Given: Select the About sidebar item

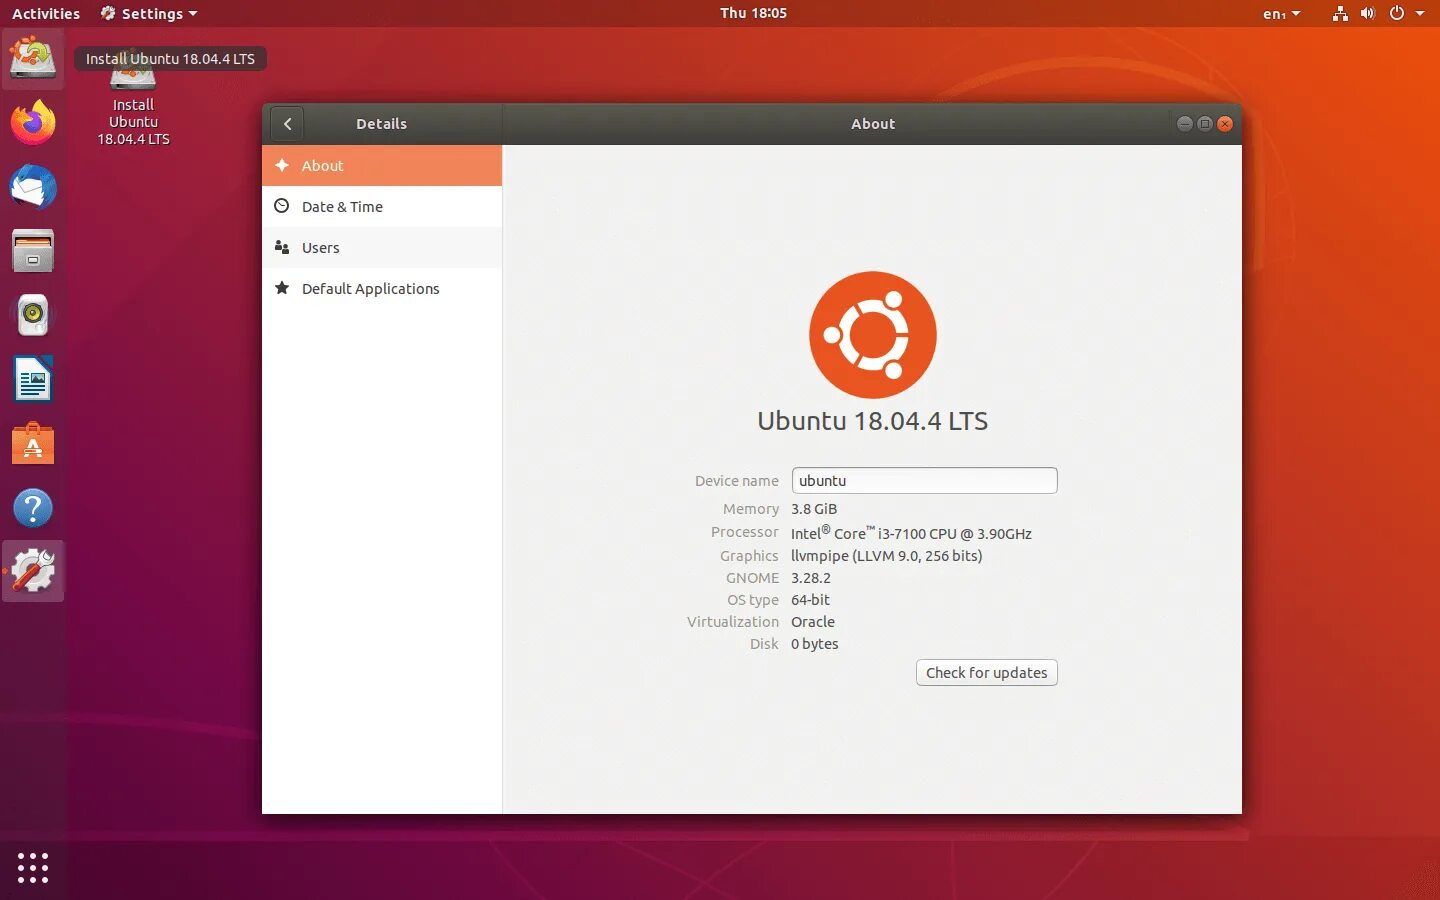Looking at the screenshot, I should [382, 166].
